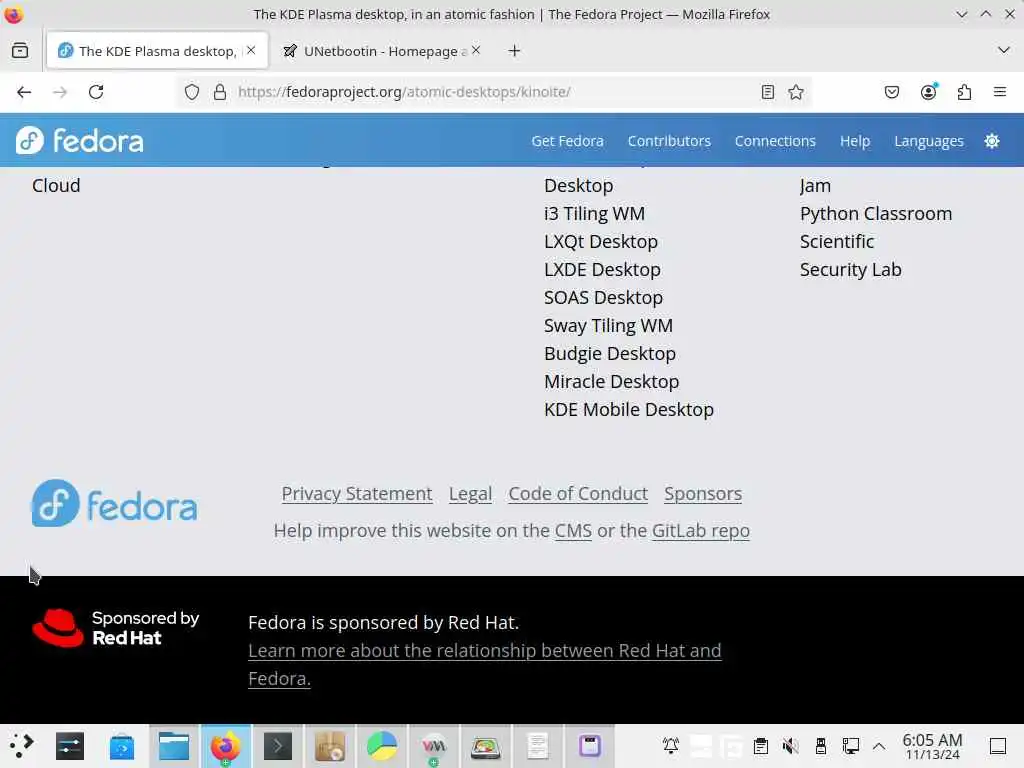Reload the current Fedora page
Image resolution: width=1024 pixels, height=768 pixels.
tap(96, 92)
